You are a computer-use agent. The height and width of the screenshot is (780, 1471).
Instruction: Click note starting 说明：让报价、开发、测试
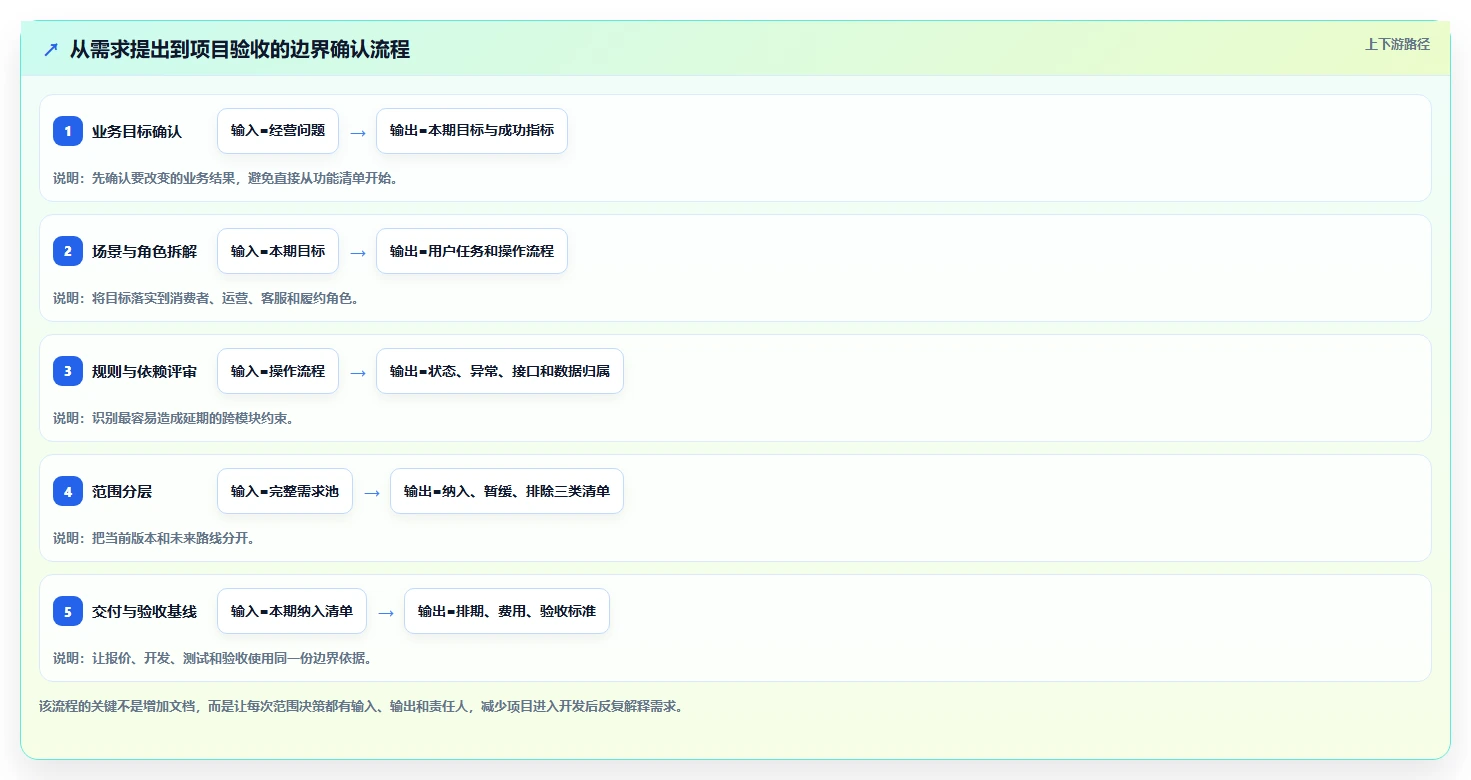(x=213, y=658)
